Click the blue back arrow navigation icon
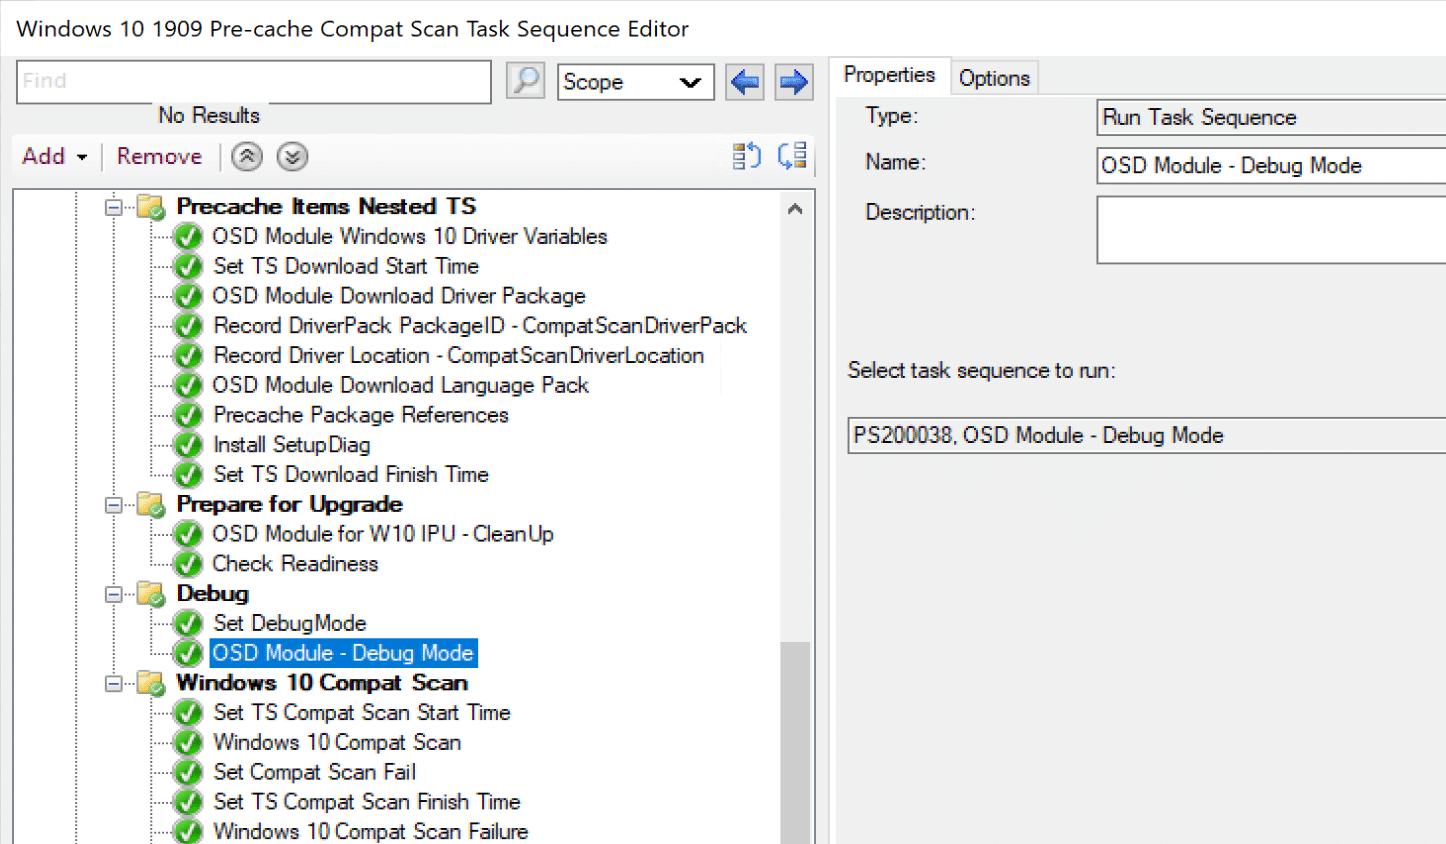This screenshot has height=844, width=1446. coord(744,81)
